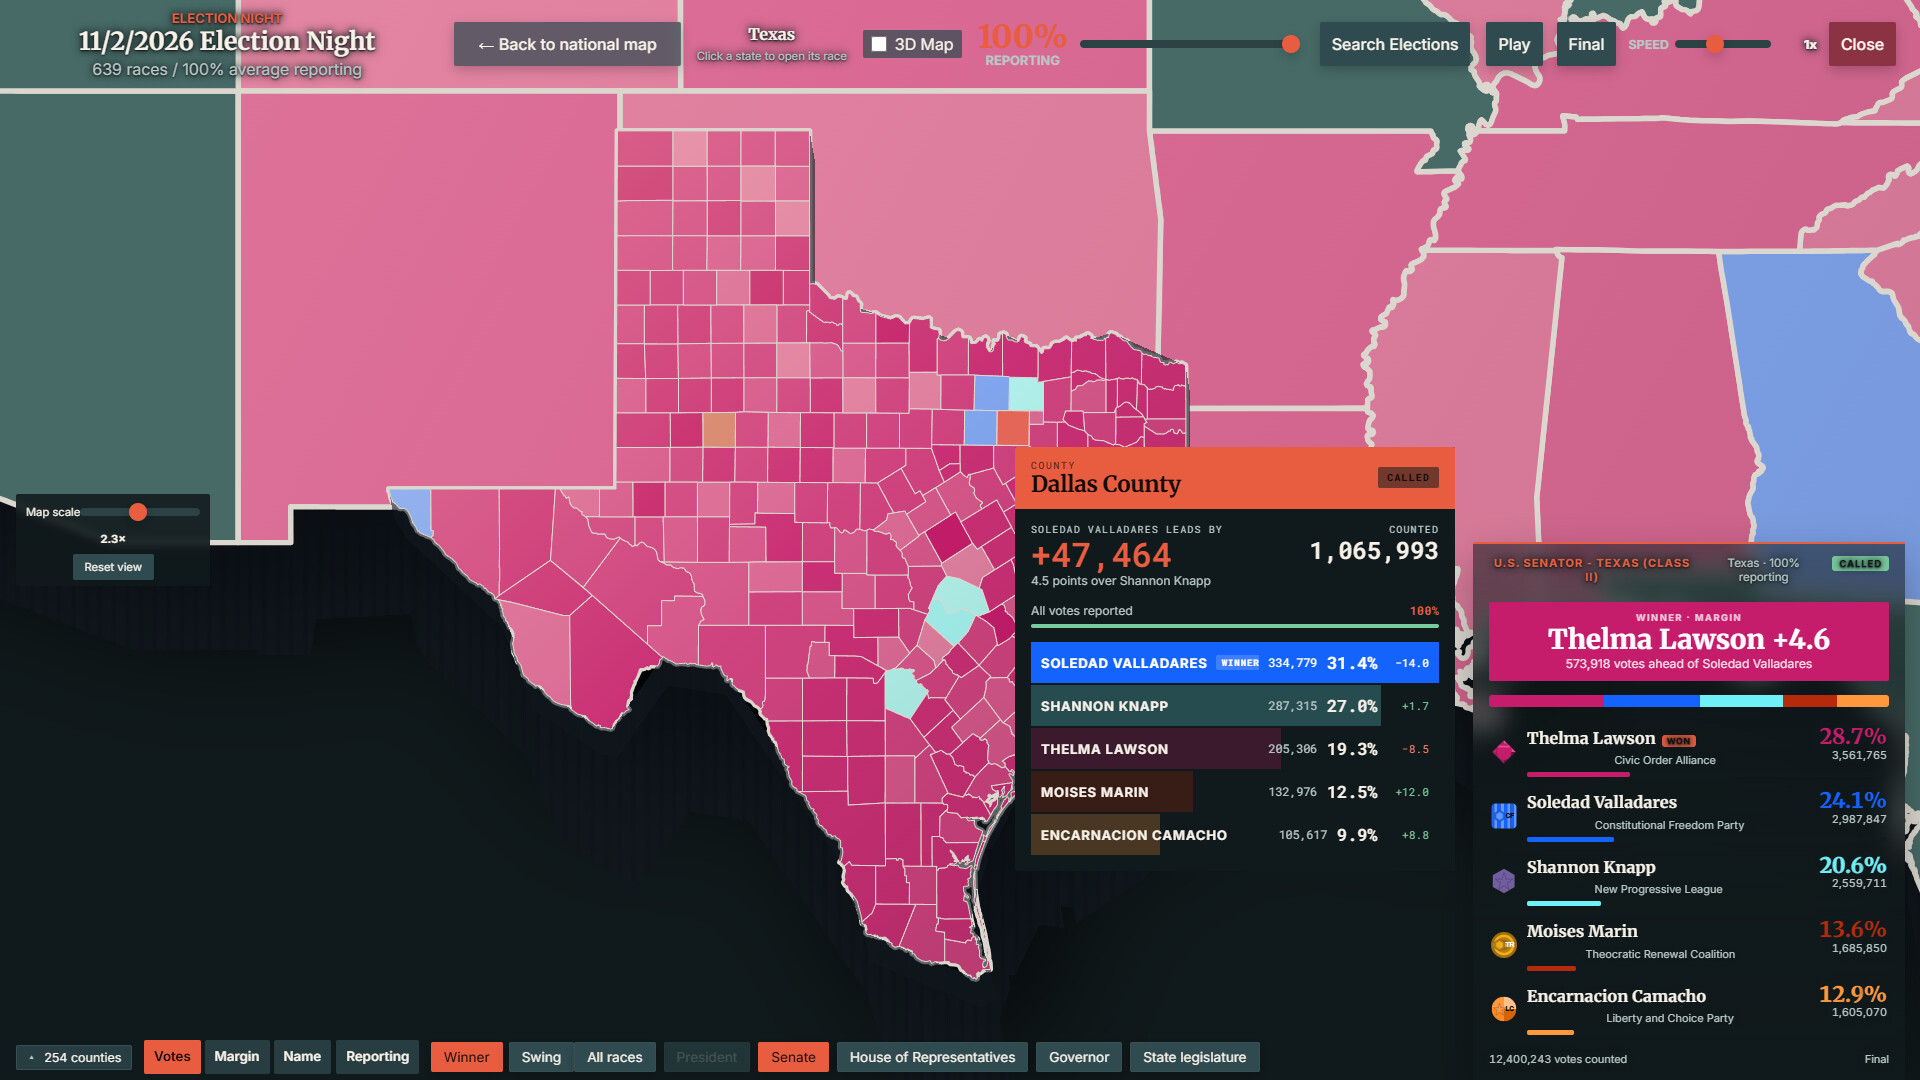Click the Thelma Lawson +4.6 winner banner
Screen dimensions: 1920x1080
pos(1688,641)
